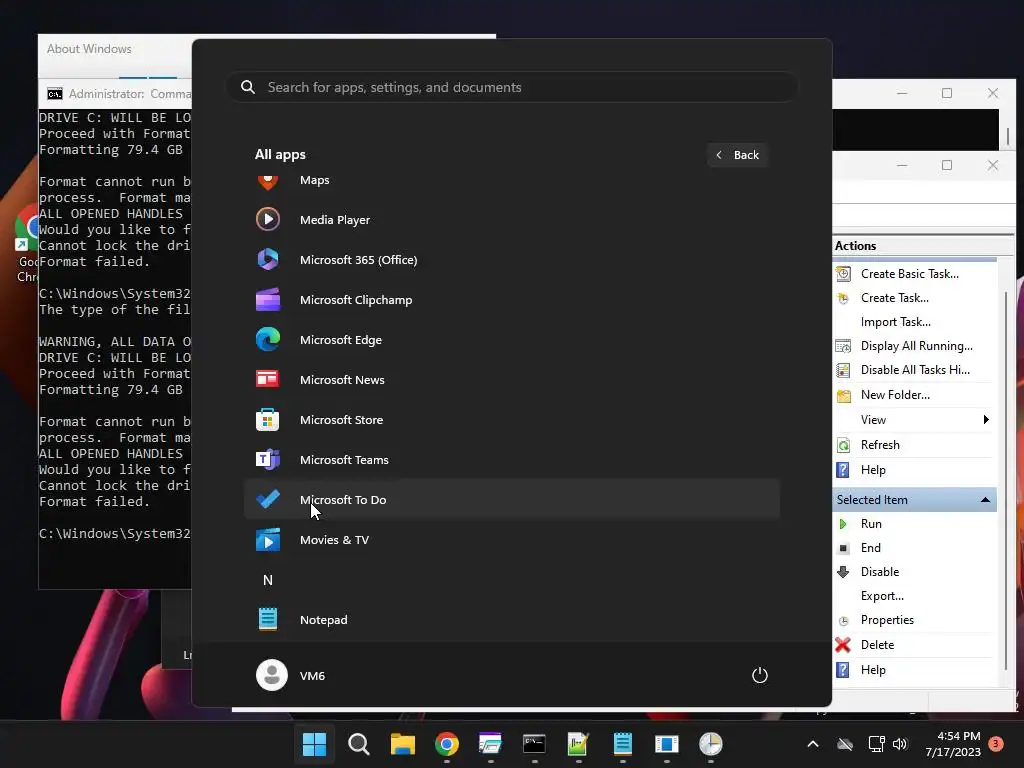Open Movies & TV icon
This screenshot has height=768, width=1024.
click(x=268, y=540)
